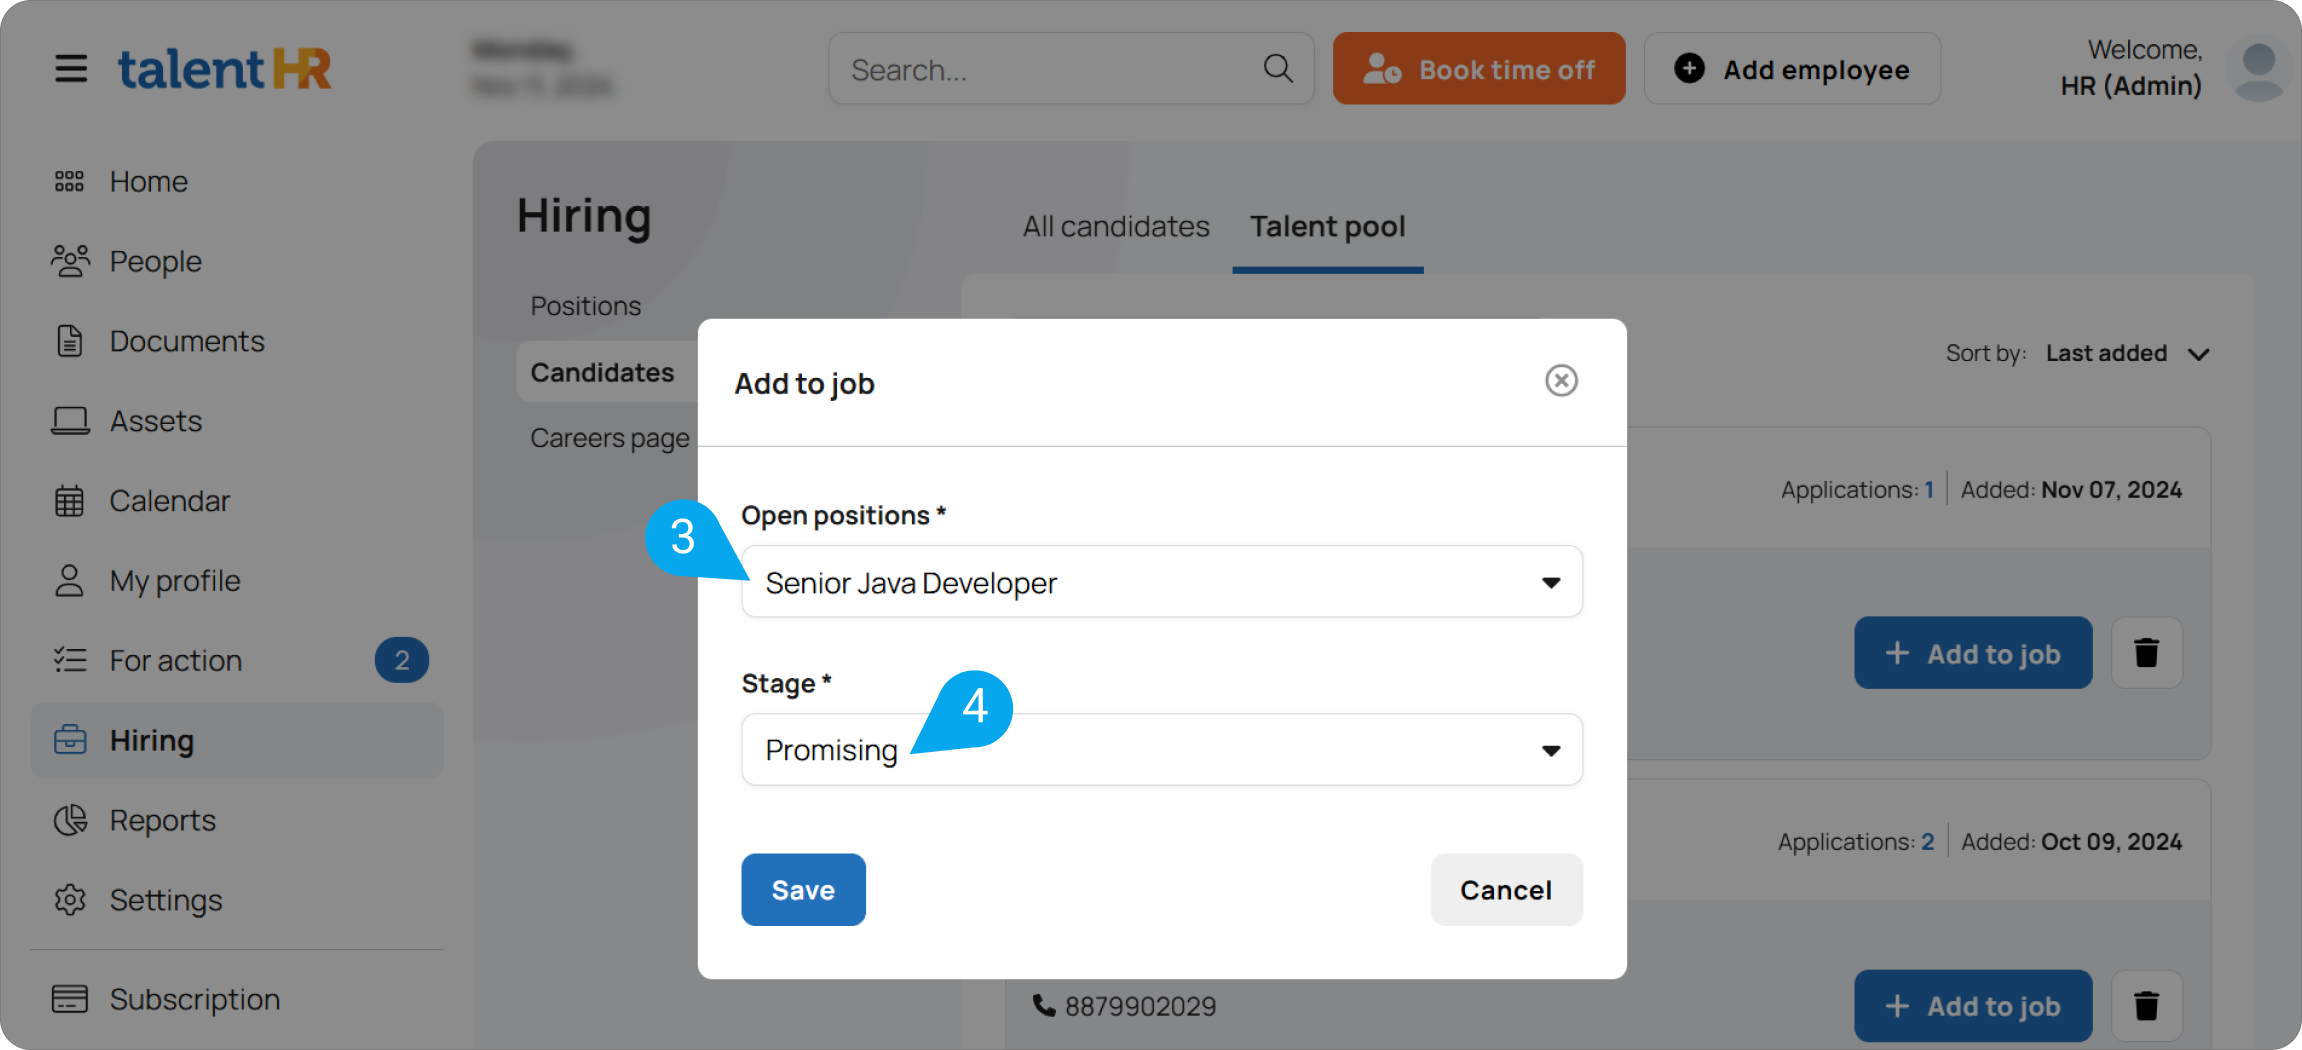Open the hamburger navigation menu
This screenshot has width=2302, height=1050.
point(71,69)
